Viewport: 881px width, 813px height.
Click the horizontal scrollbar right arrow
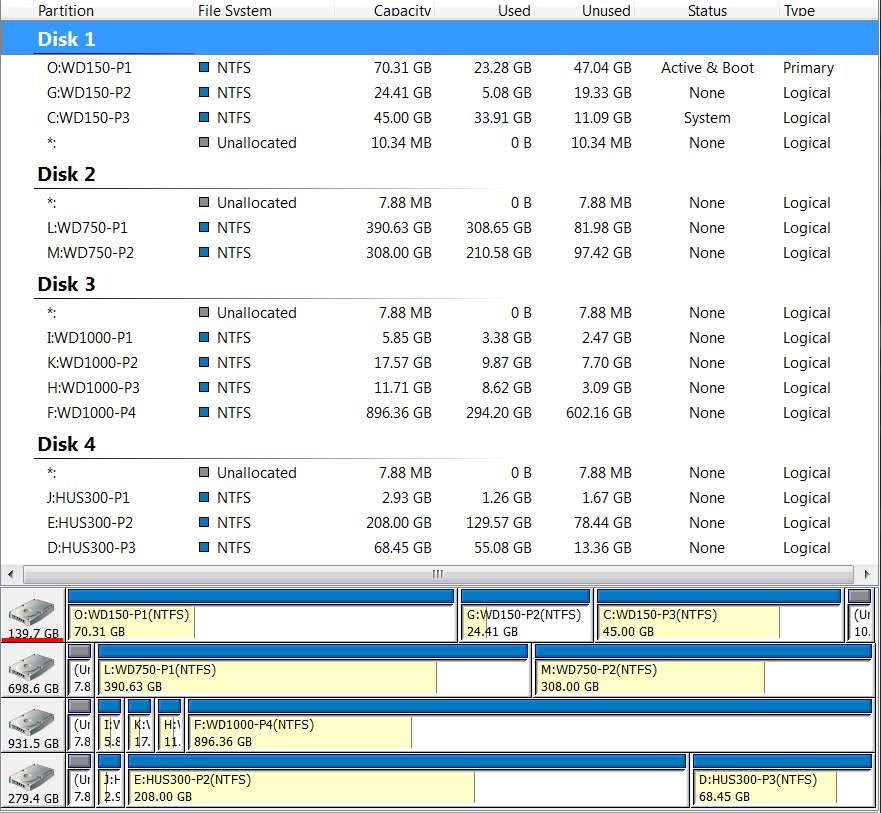[867, 574]
